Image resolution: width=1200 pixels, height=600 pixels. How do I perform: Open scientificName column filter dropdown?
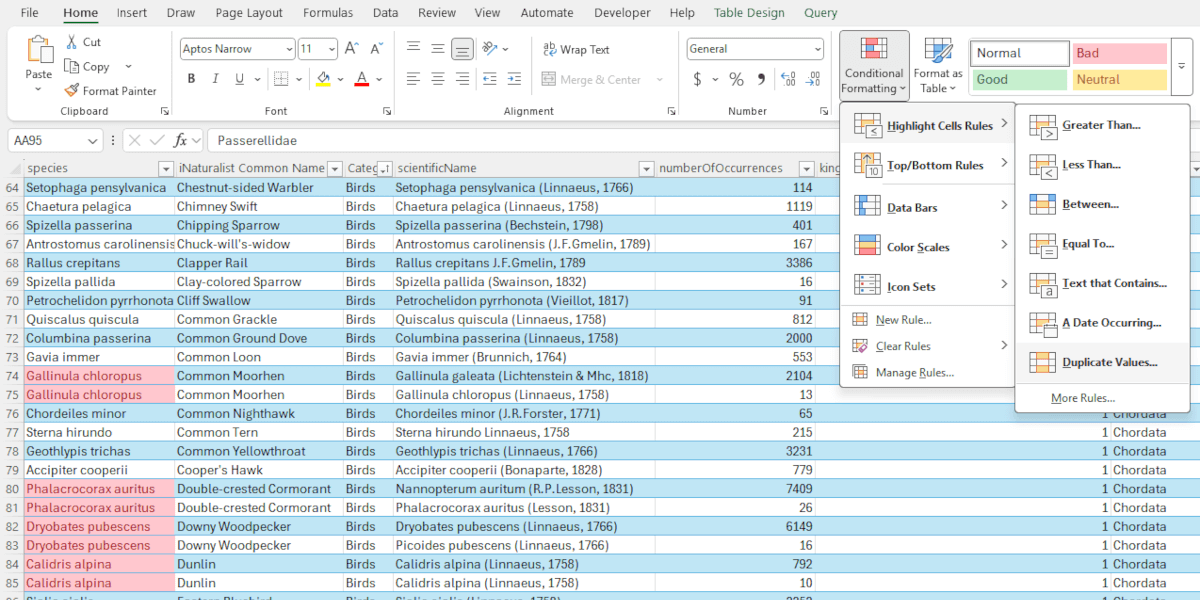pos(647,168)
